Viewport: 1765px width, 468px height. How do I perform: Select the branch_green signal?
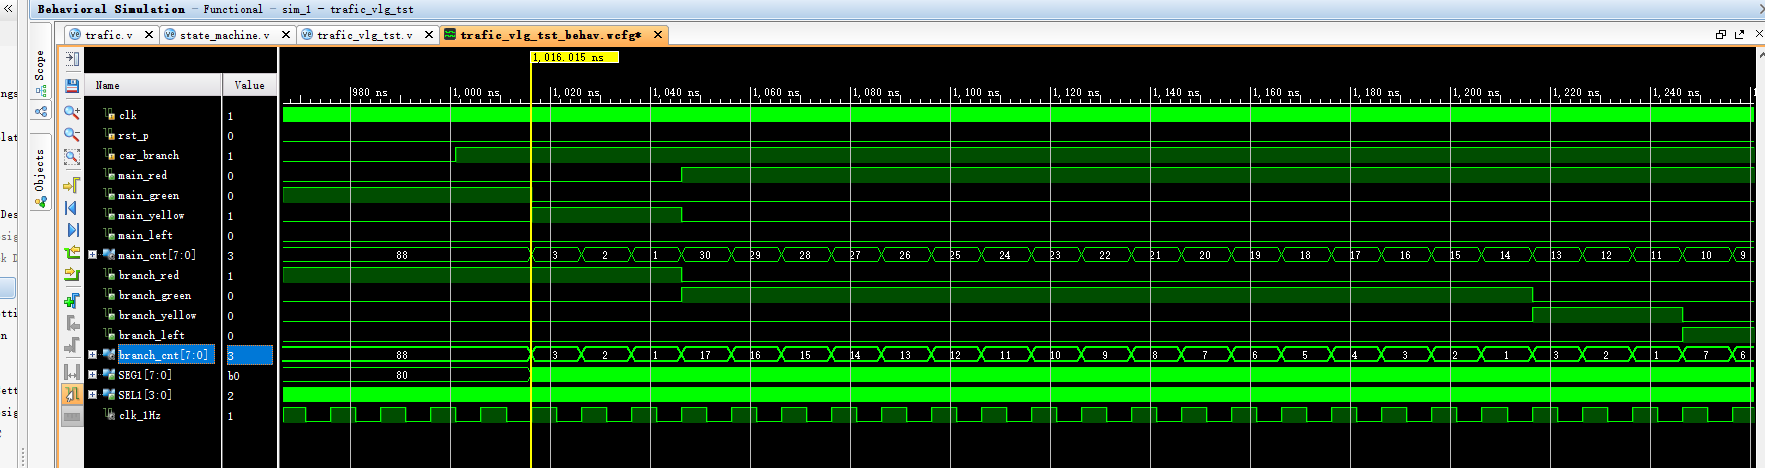tap(154, 295)
